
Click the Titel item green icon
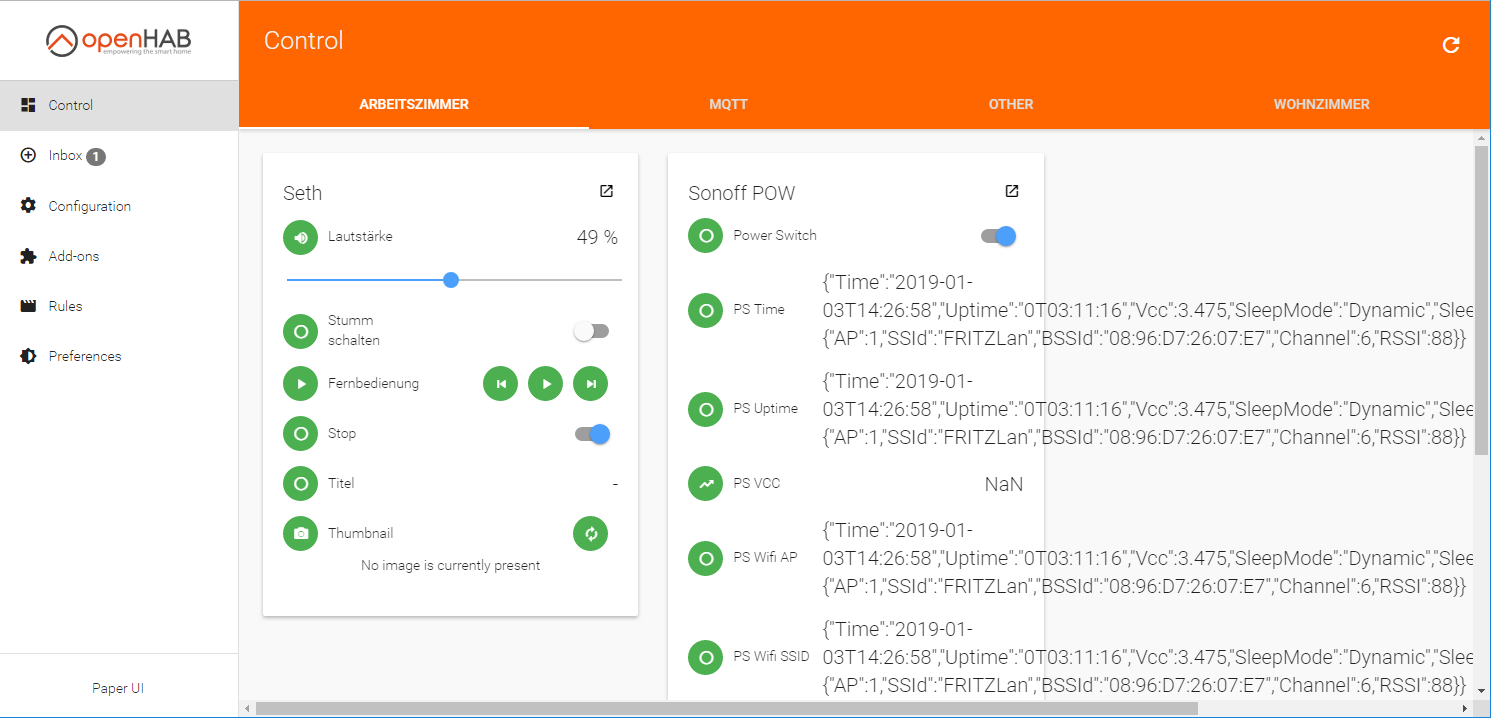click(x=300, y=484)
